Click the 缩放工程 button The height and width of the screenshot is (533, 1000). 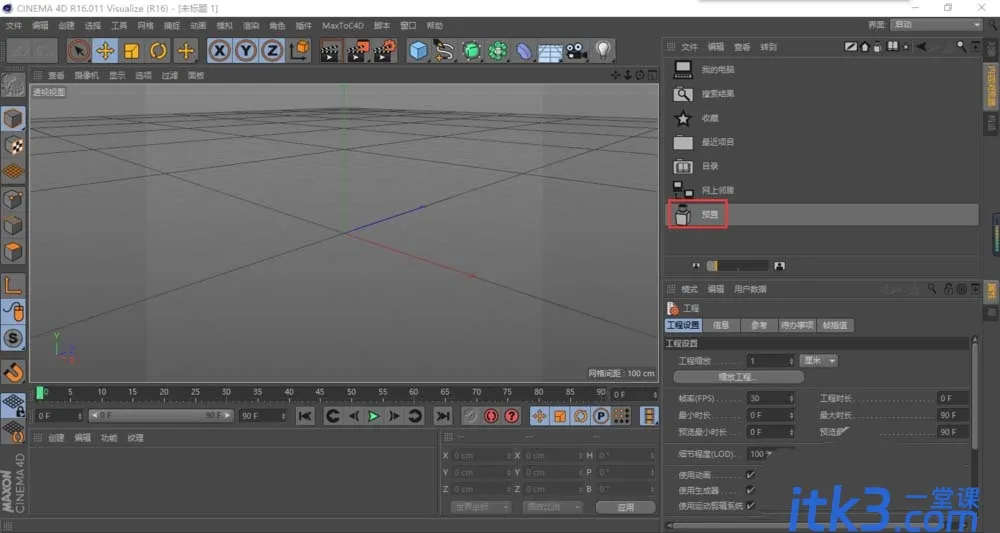tap(738, 377)
